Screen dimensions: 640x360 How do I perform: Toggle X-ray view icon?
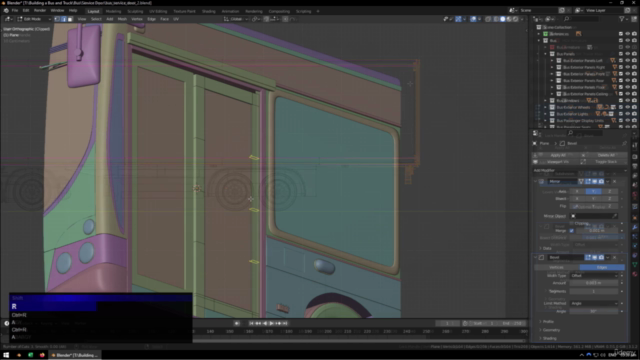[488, 19]
